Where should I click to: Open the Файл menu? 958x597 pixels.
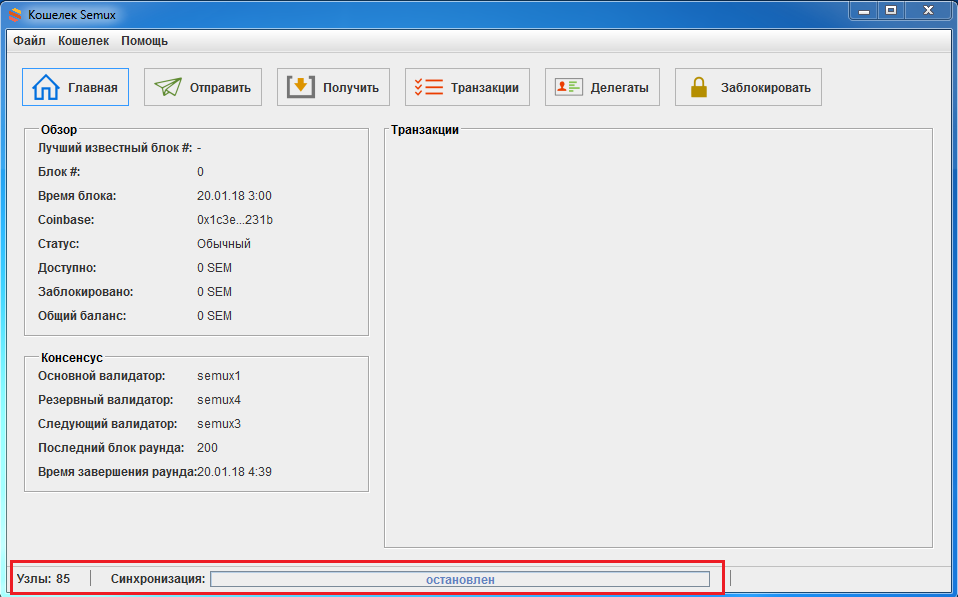(29, 41)
